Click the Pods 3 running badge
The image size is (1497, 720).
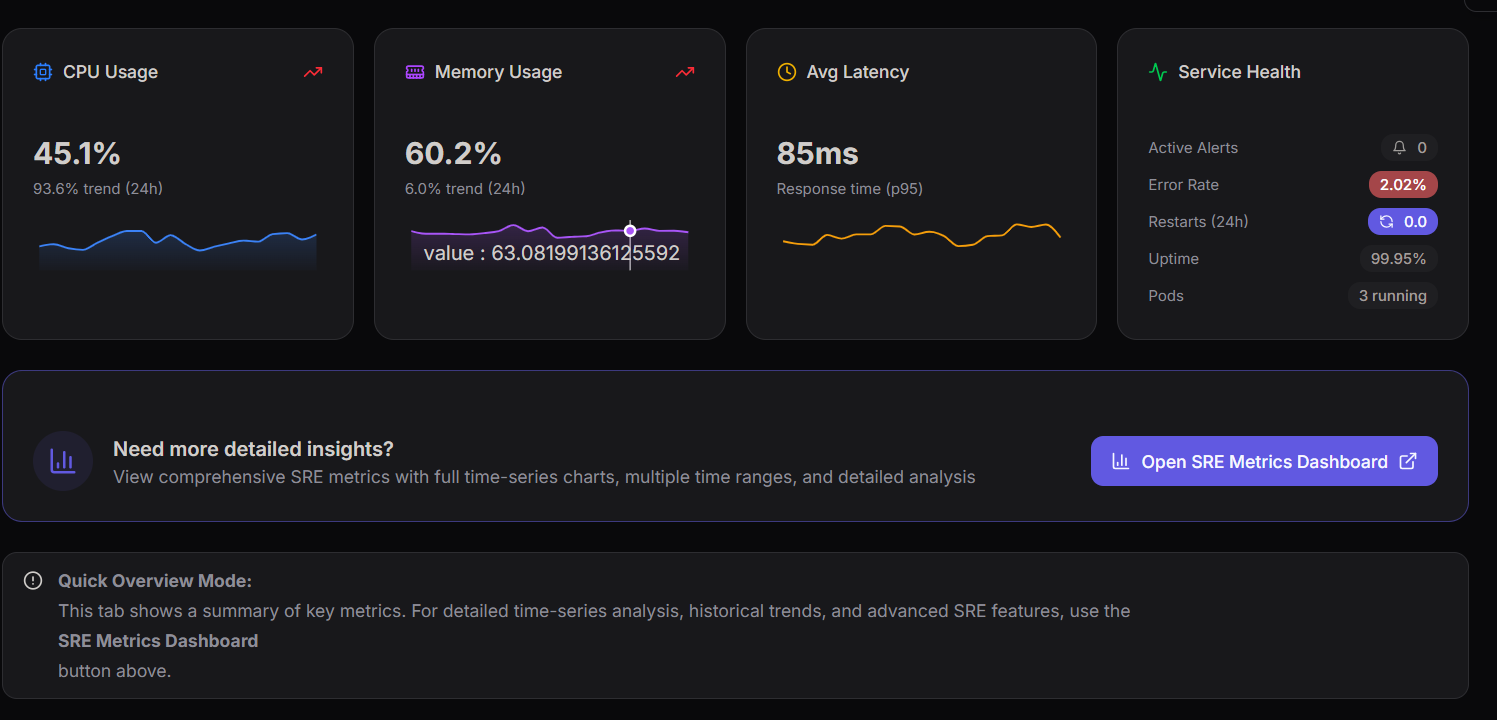1393,295
